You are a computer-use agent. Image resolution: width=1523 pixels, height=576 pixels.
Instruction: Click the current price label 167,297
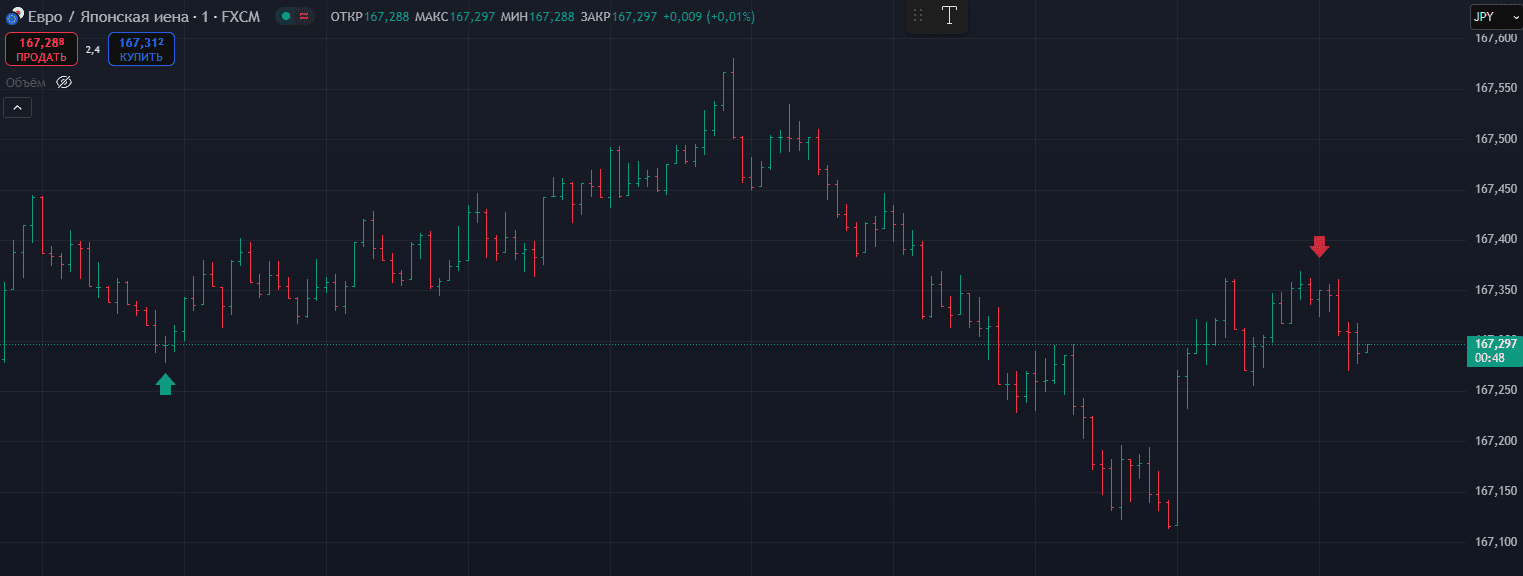tap(1495, 344)
